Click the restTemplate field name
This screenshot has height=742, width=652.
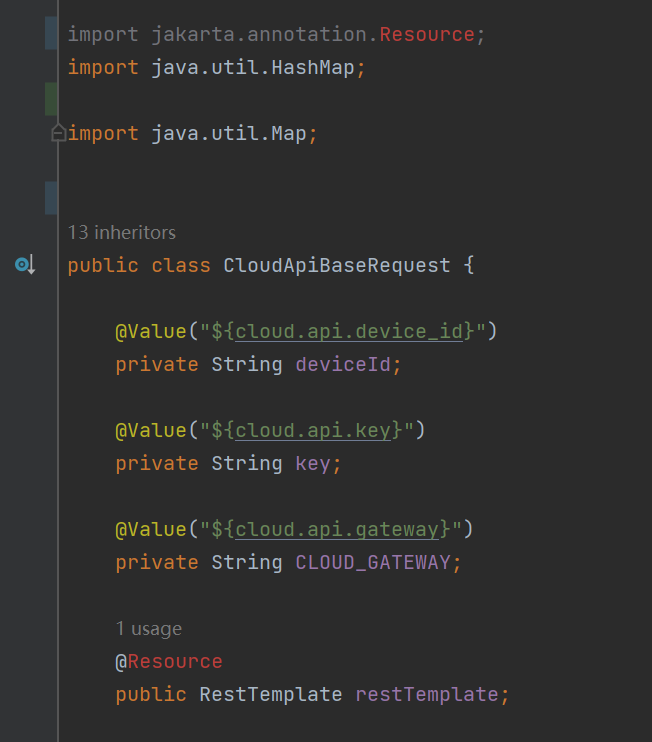point(427,695)
